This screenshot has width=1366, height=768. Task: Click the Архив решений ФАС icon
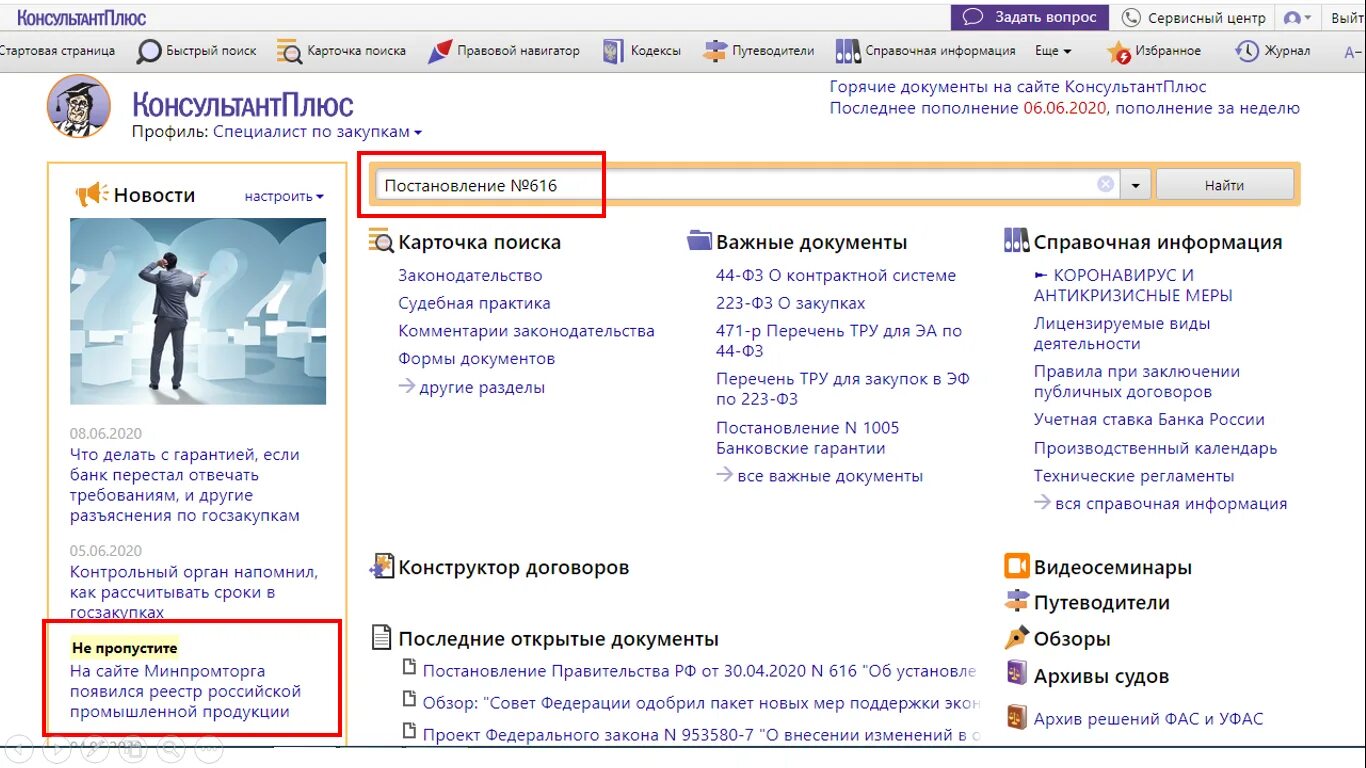(x=1017, y=716)
